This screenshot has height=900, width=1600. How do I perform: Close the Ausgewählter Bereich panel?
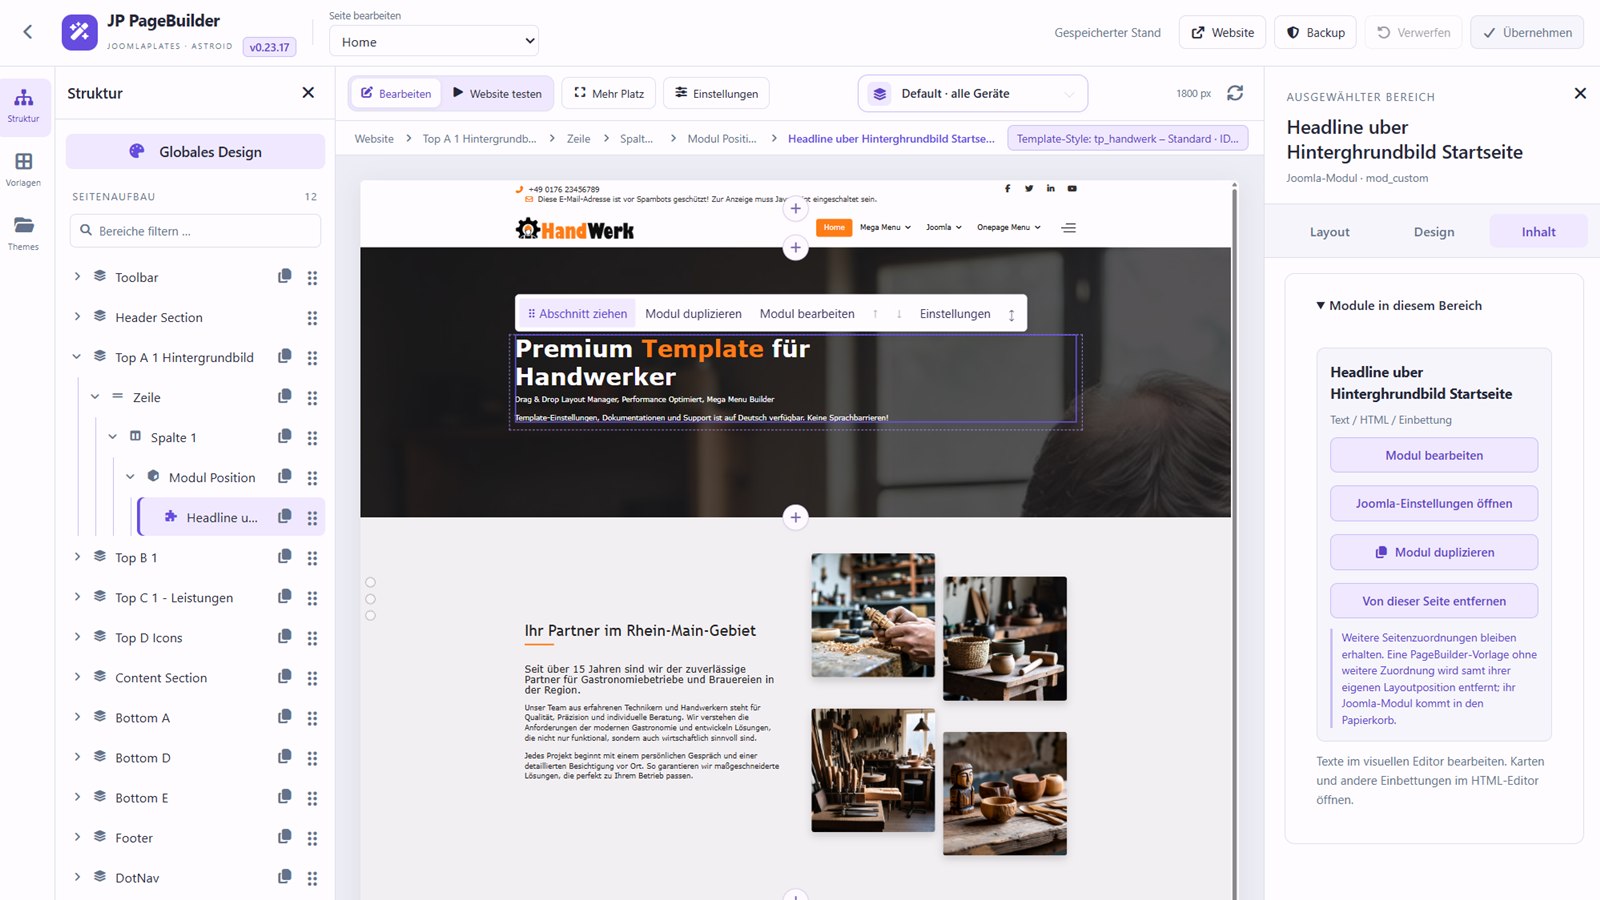pos(1580,93)
